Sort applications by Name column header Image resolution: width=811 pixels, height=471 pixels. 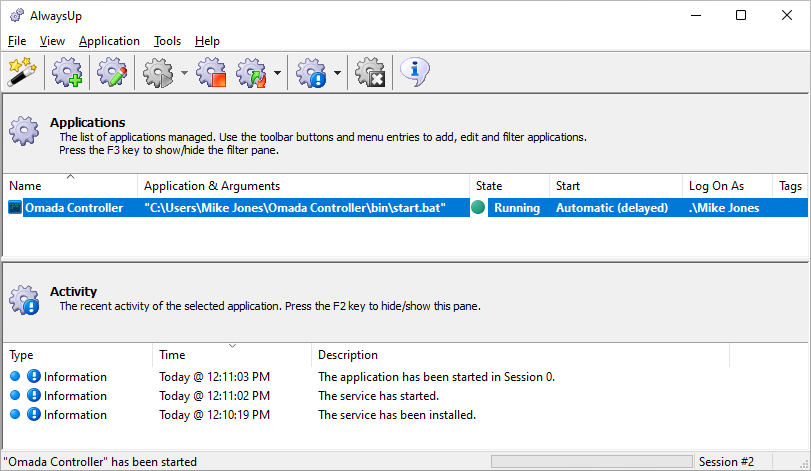point(70,186)
